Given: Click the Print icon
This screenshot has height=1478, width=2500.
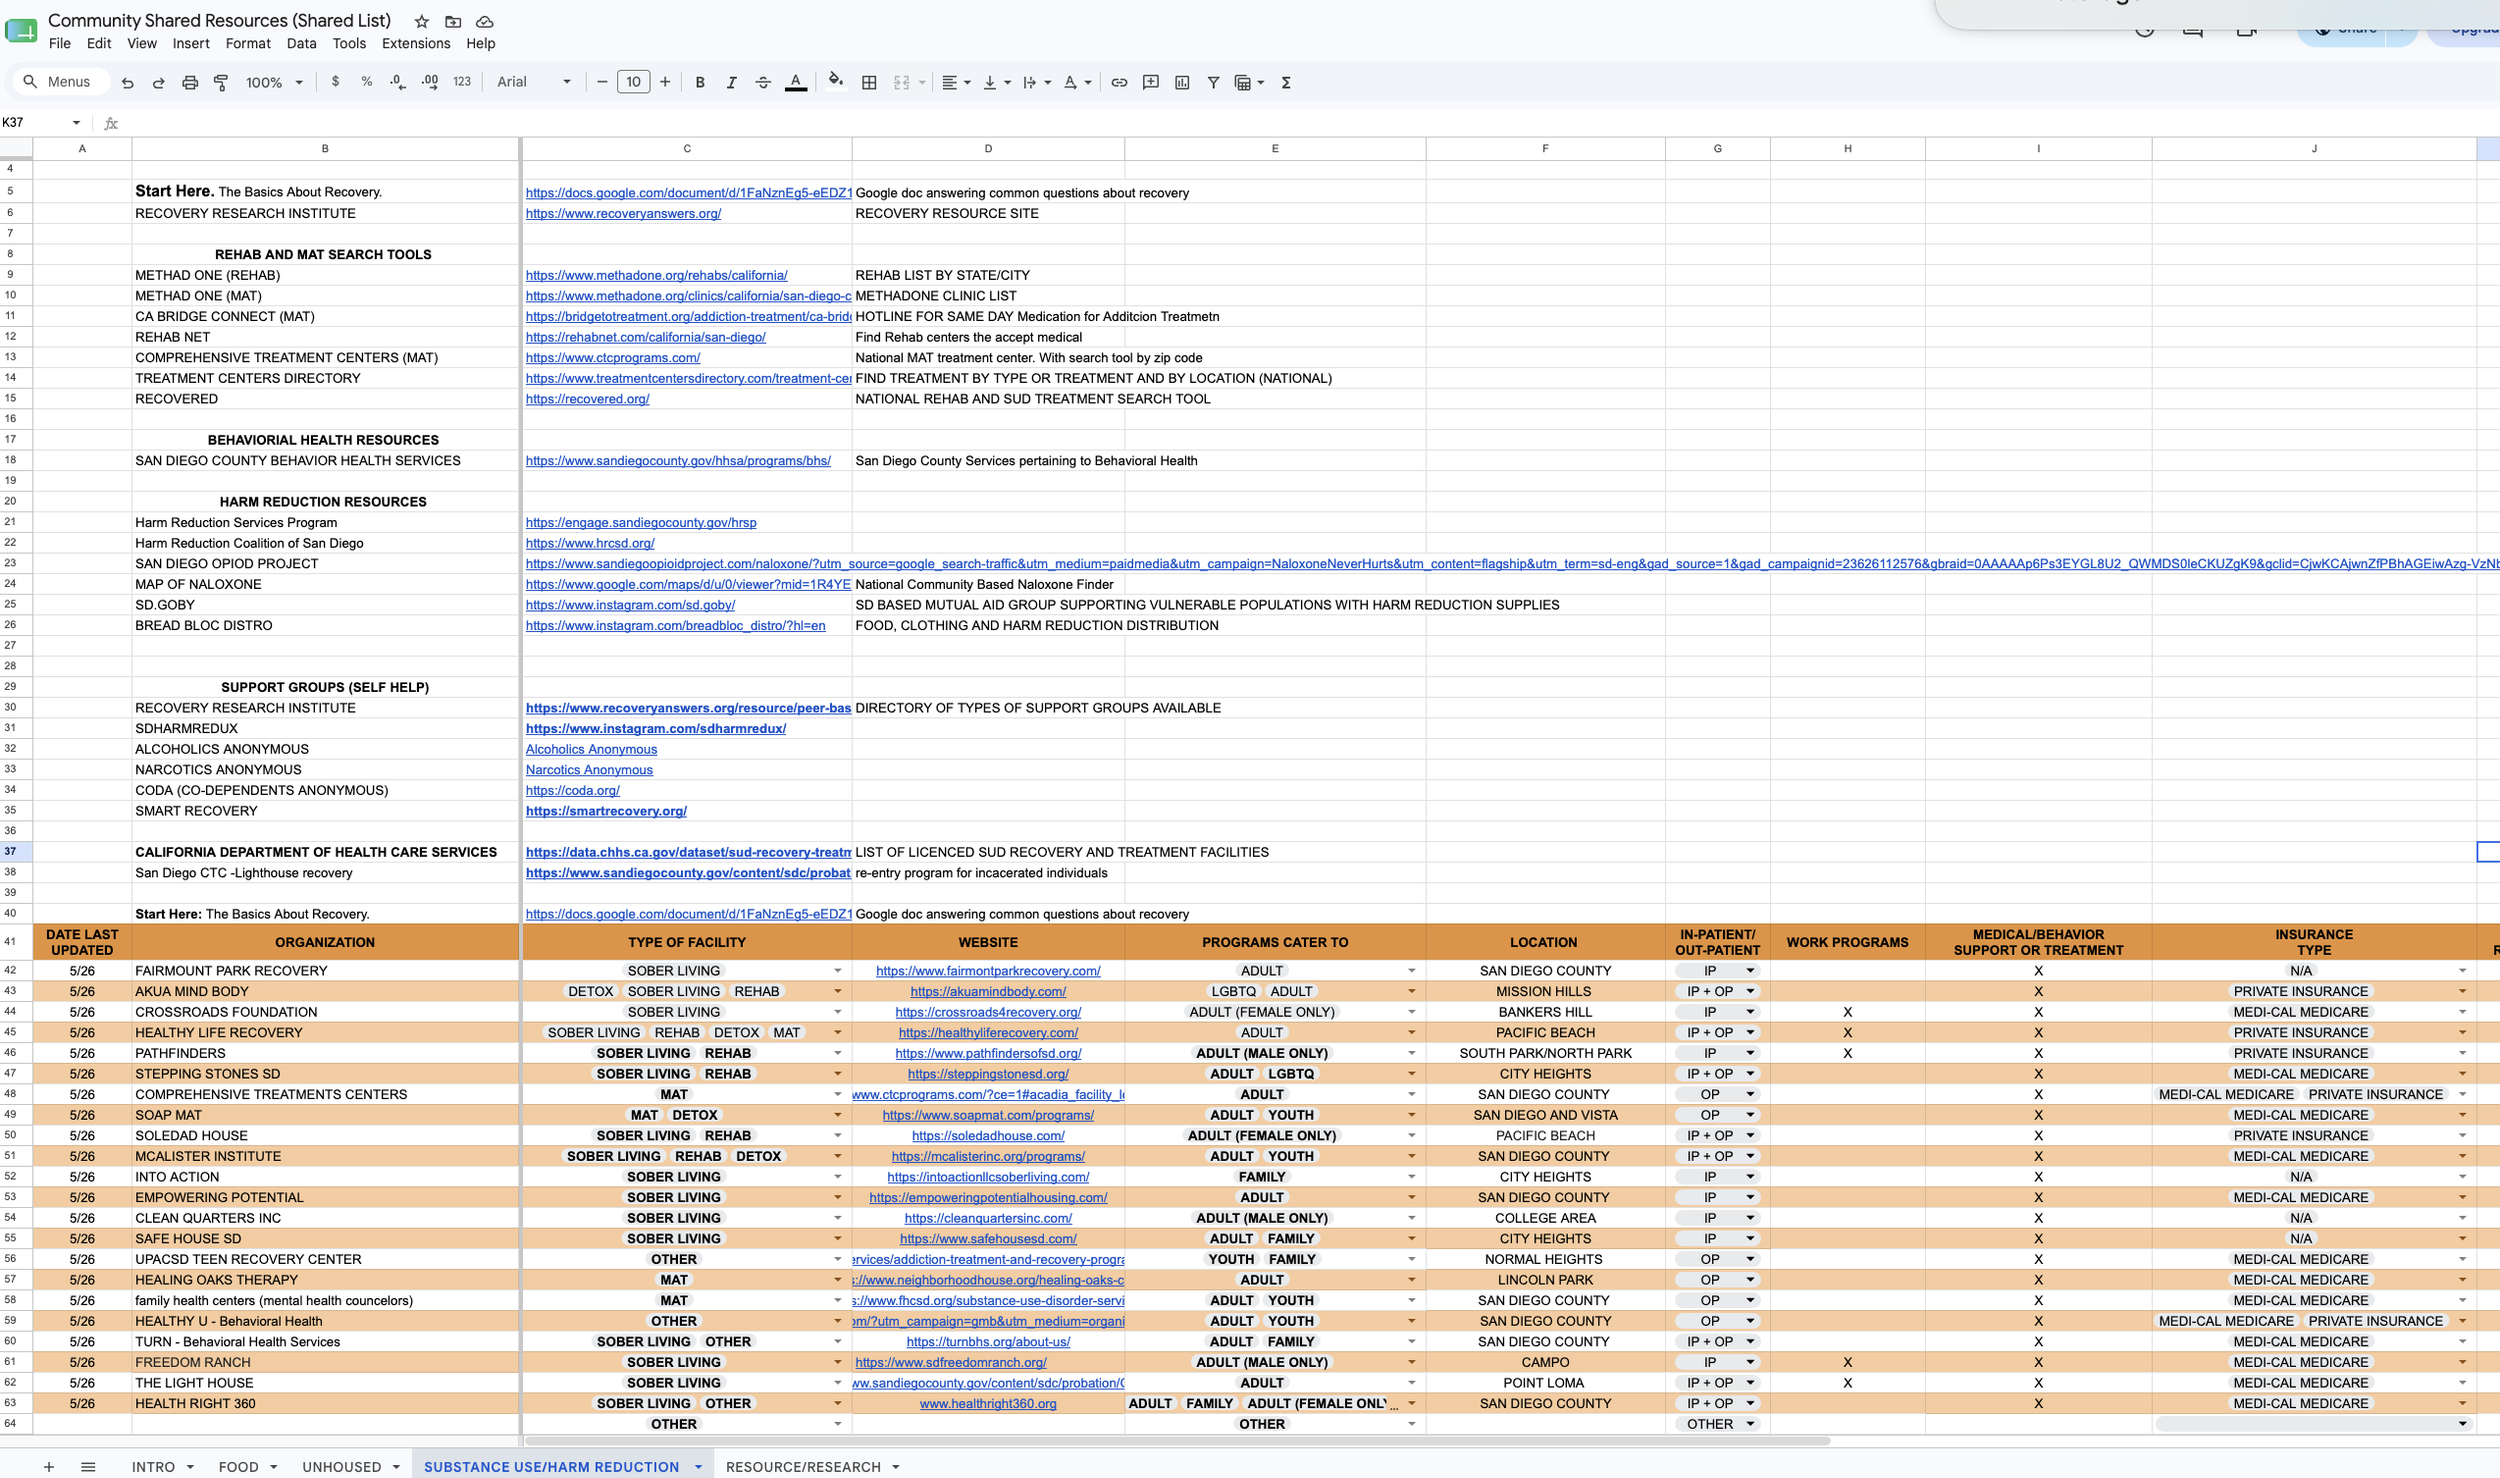Looking at the screenshot, I should click(190, 83).
